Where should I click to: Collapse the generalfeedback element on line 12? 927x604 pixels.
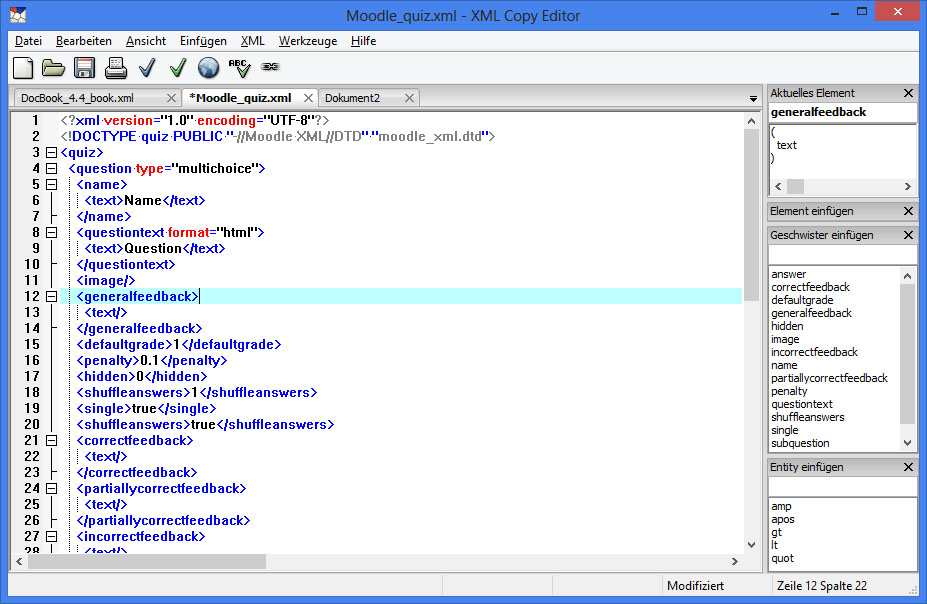tap(51, 296)
